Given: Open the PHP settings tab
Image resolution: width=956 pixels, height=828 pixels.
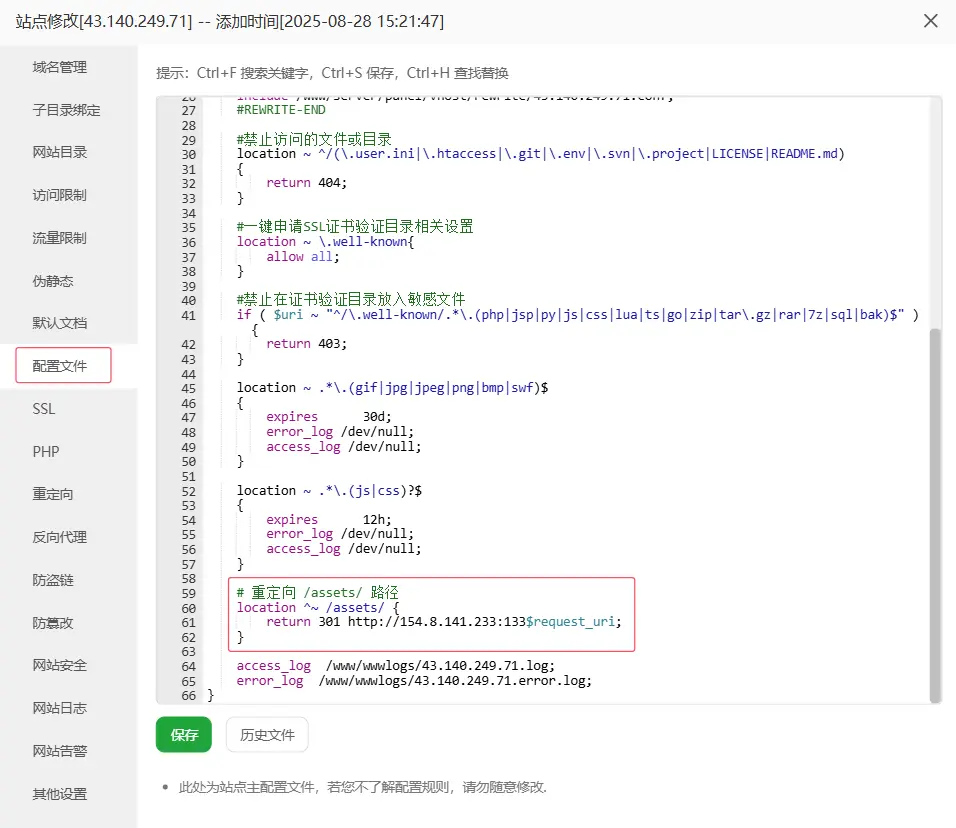Looking at the screenshot, I should coord(46,452).
